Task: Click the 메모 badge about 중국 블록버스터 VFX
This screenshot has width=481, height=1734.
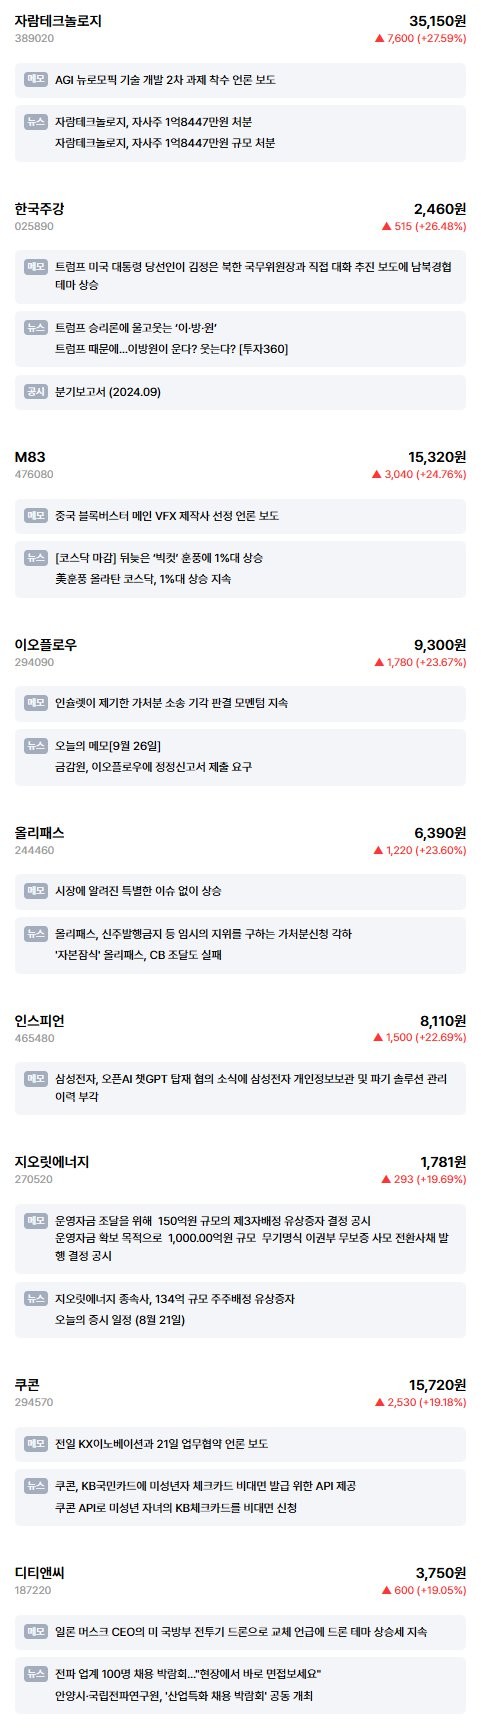Action: point(36,515)
